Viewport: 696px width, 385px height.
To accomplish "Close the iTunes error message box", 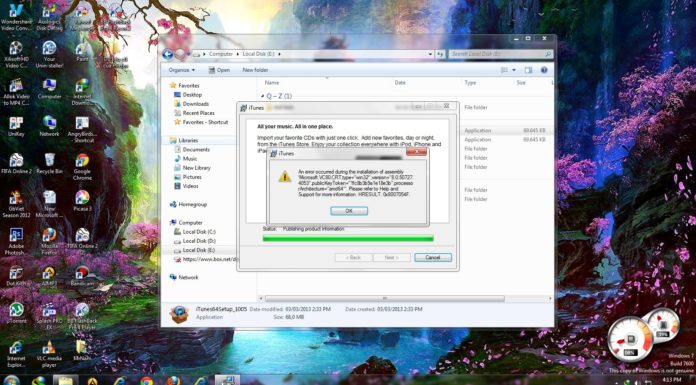I will coord(416,153).
